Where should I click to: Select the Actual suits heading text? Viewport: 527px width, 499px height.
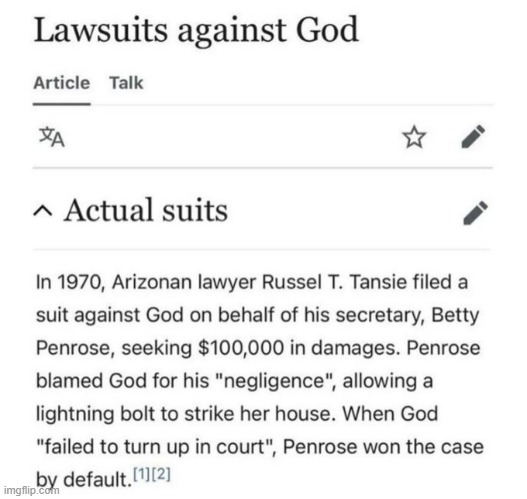pos(146,210)
